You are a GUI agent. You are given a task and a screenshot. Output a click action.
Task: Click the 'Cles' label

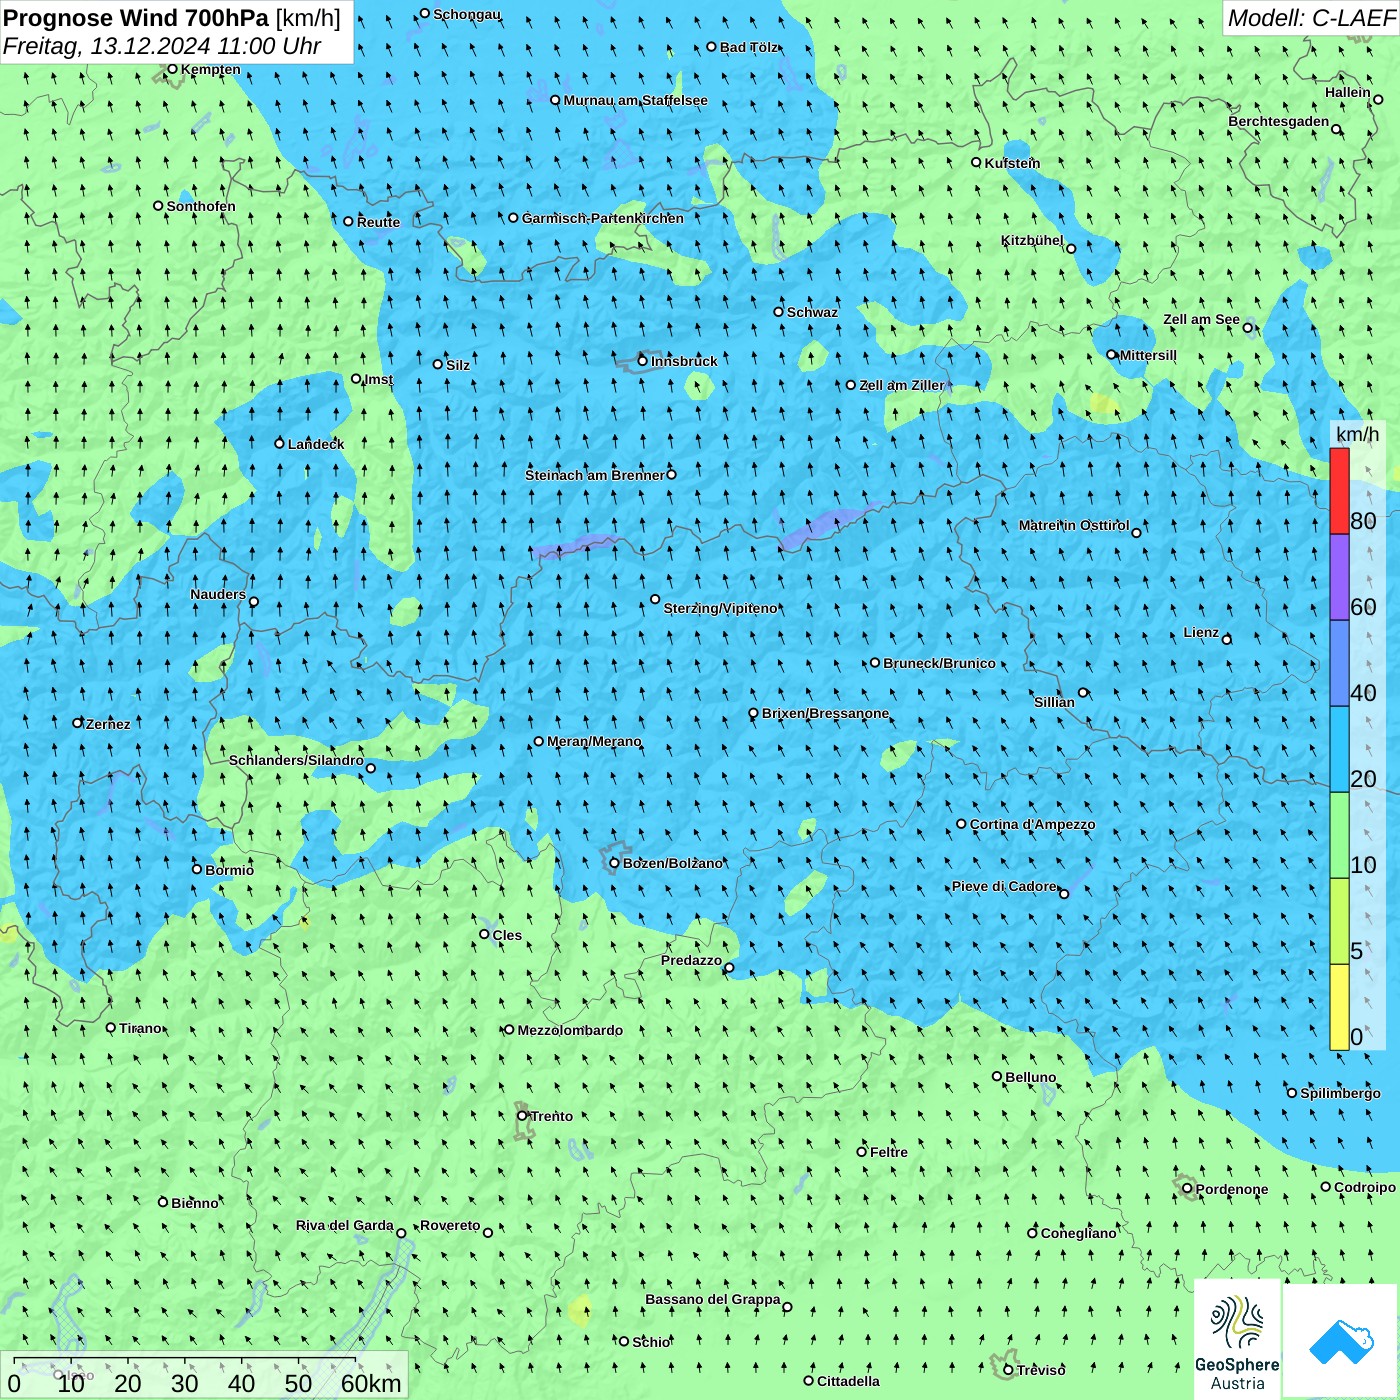508,935
